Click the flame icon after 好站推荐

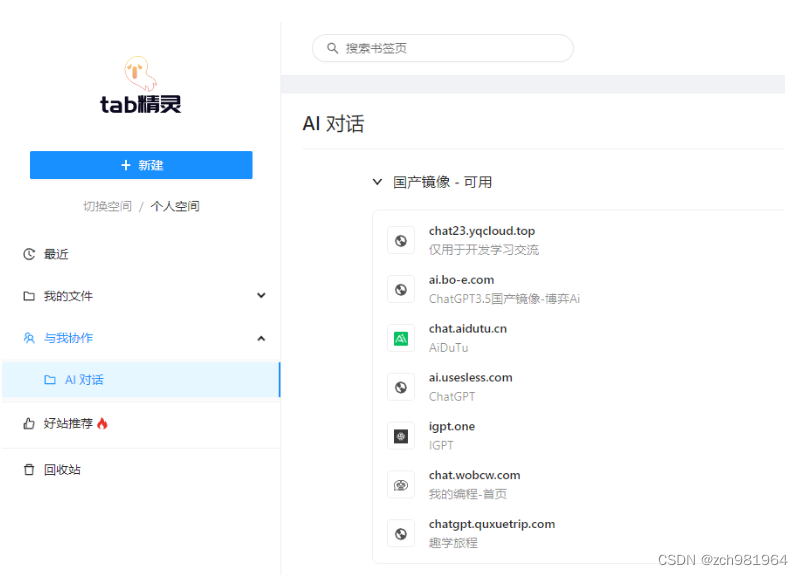[x=102, y=423]
